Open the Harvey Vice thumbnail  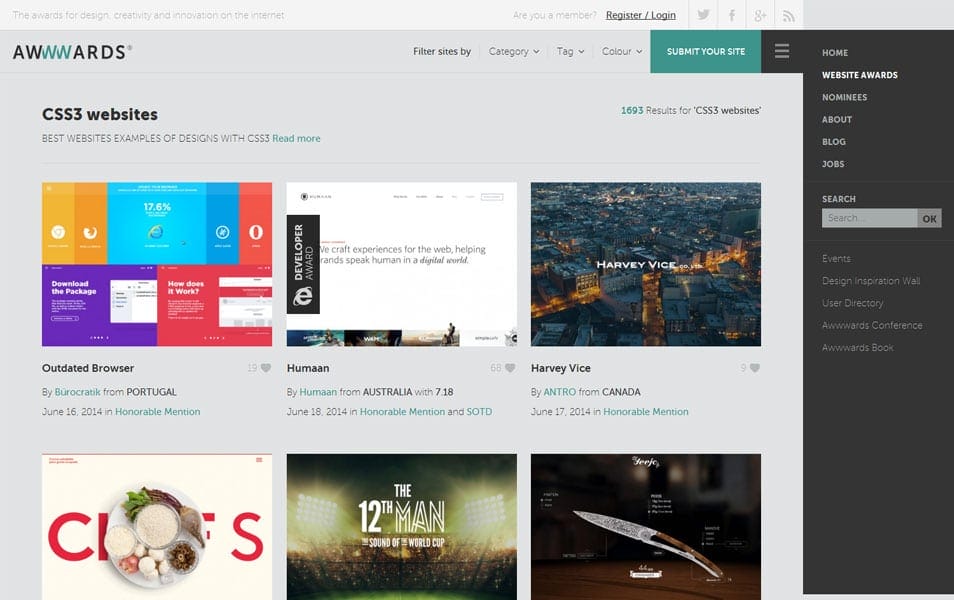point(646,264)
